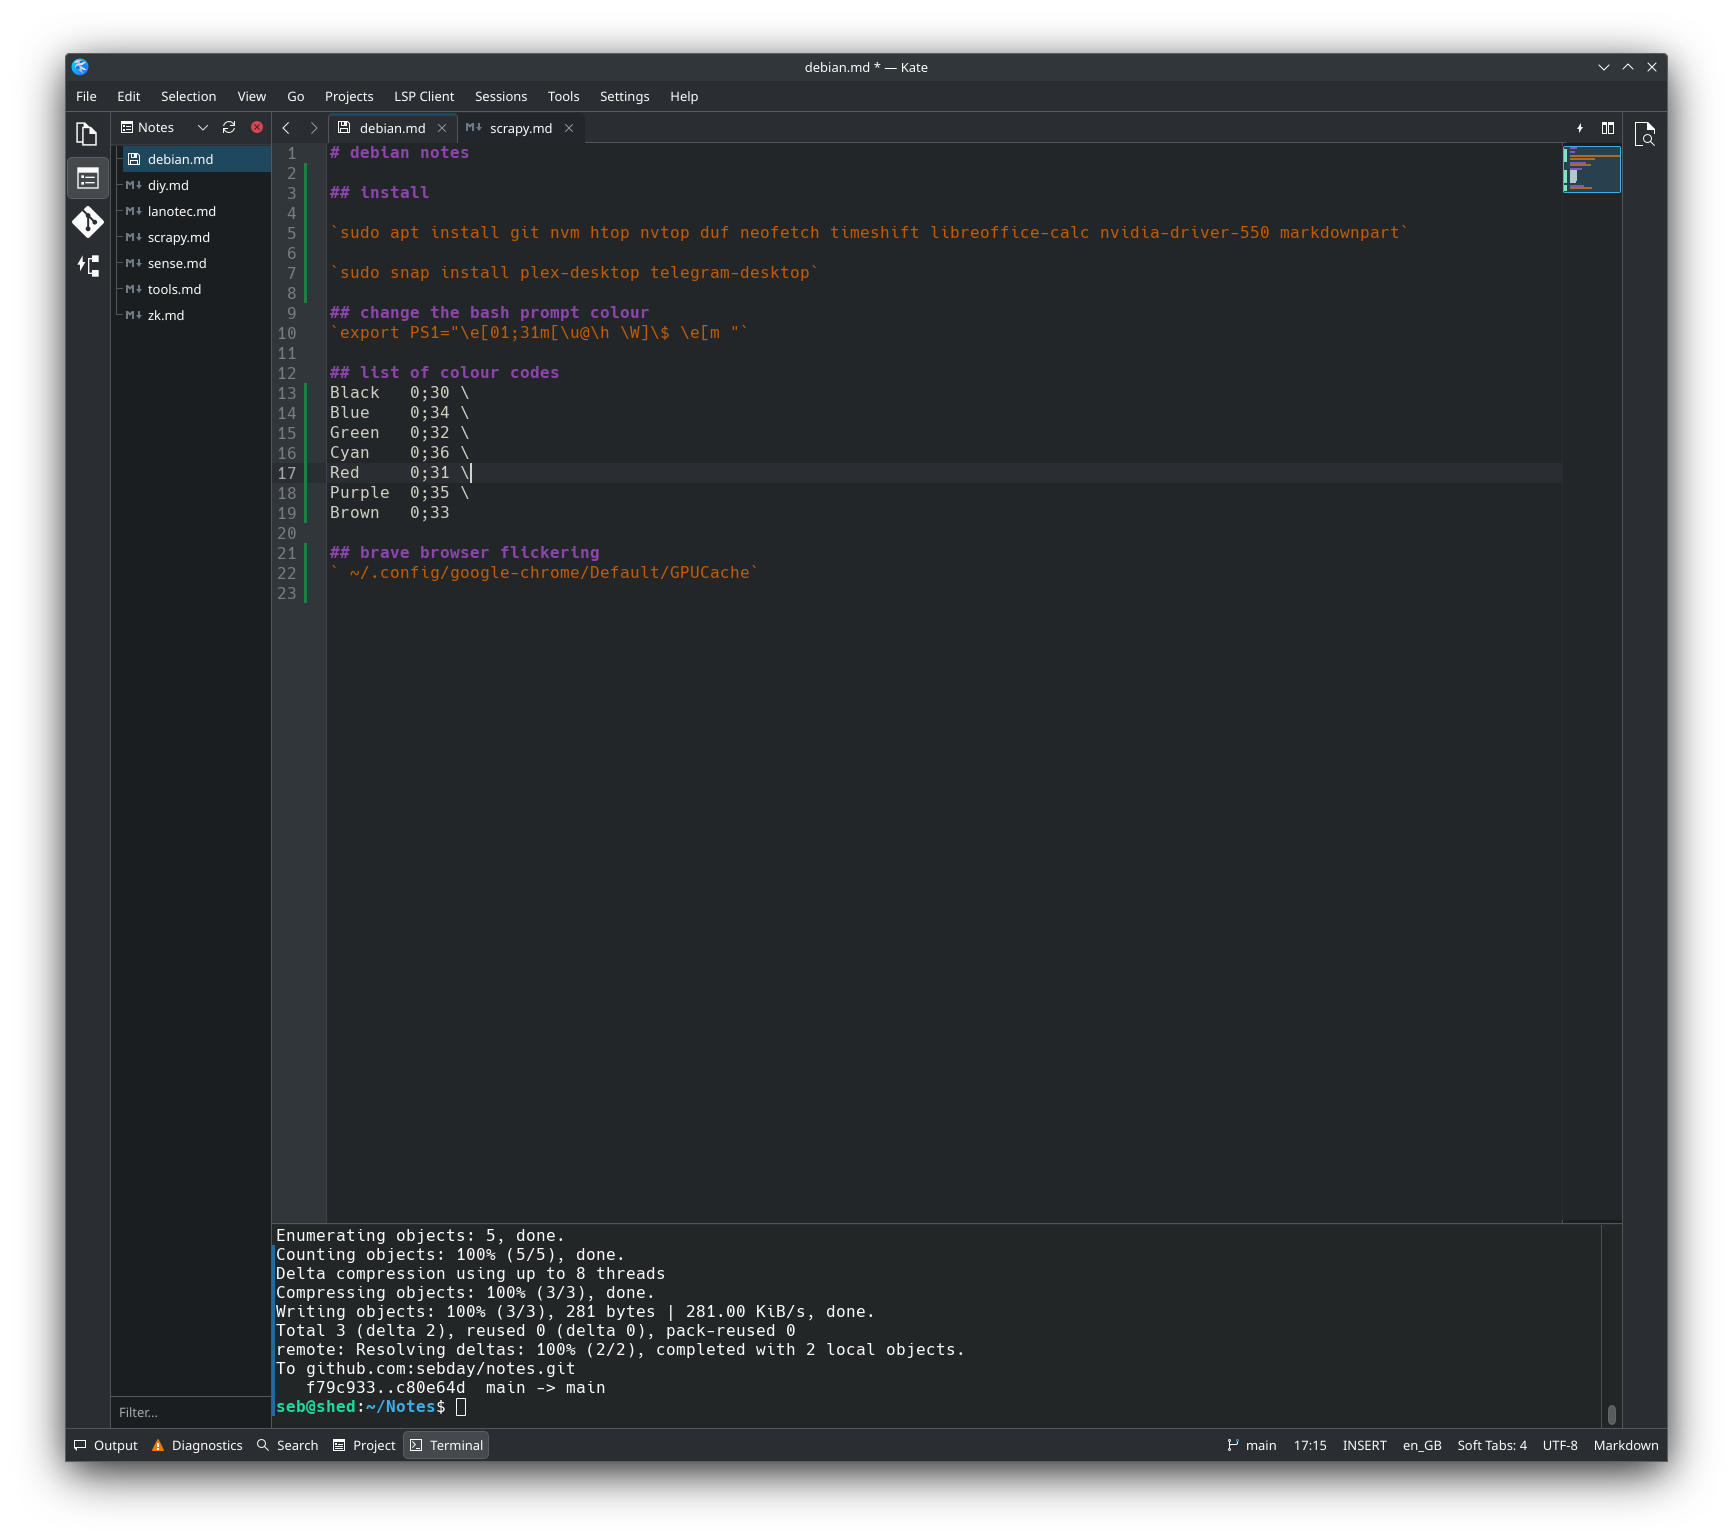This screenshot has width=1734, height=1540.
Task: Open lanotec.md from the file tree
Action: tap(181, 211)
